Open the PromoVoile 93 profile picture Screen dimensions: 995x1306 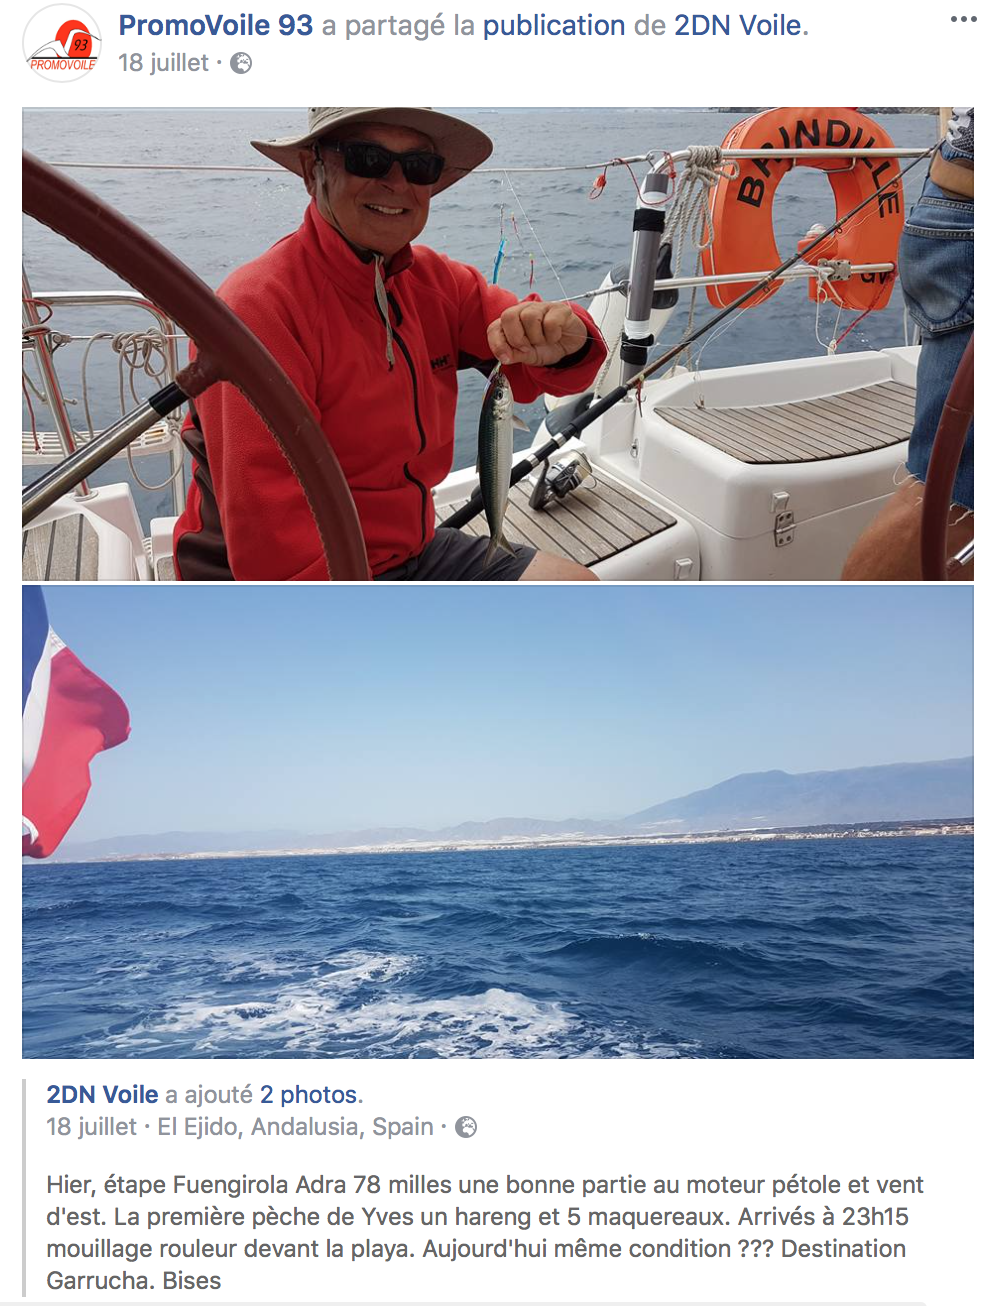coord(62,43)
